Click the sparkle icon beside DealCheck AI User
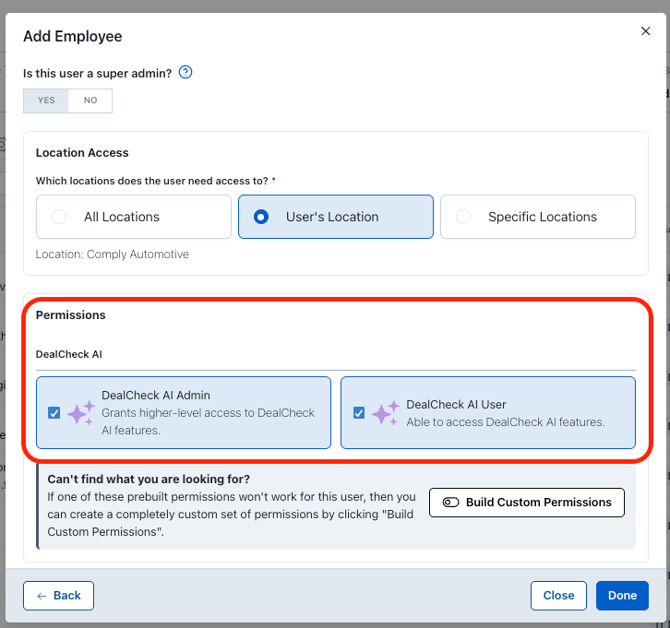The height and width of the screenshot is (628, 670). click(385, 413)
